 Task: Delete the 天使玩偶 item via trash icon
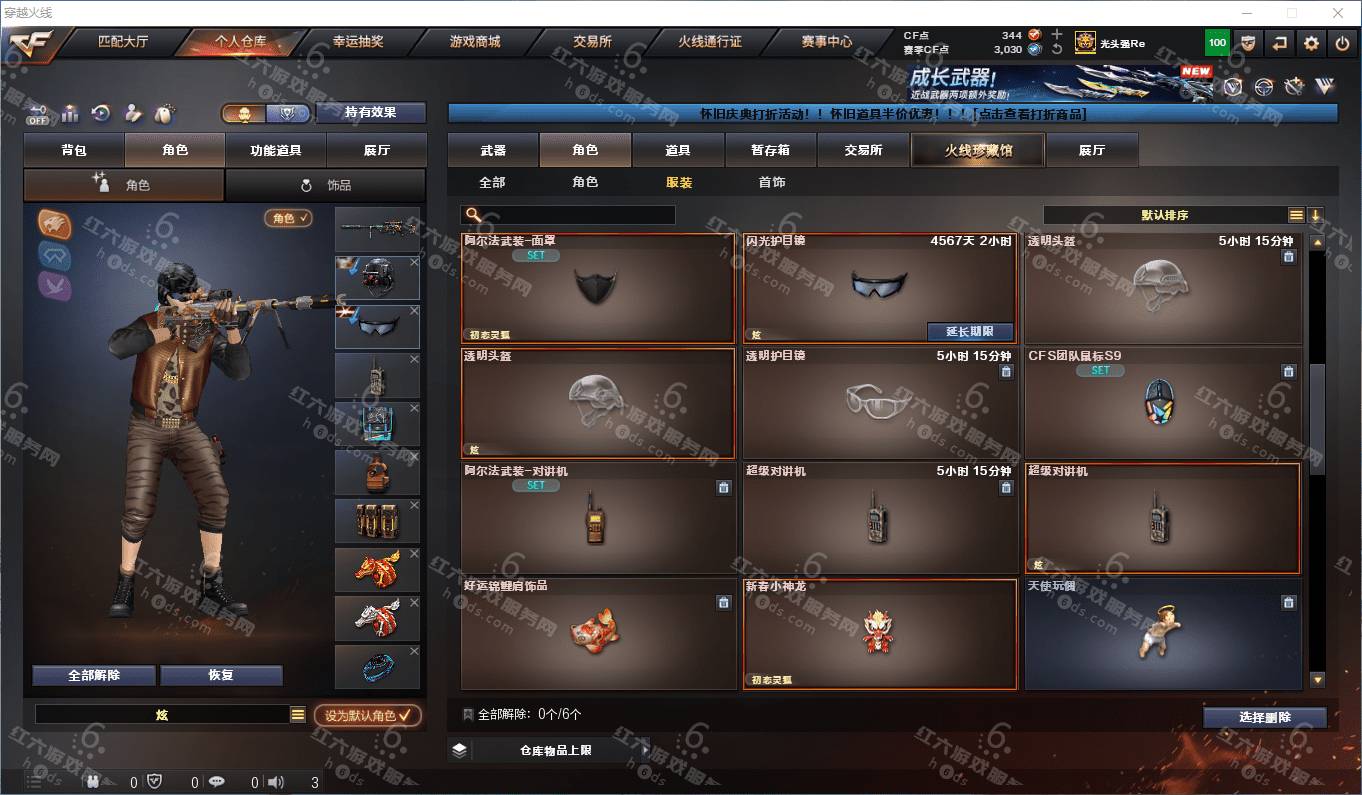coord(1288,602)
